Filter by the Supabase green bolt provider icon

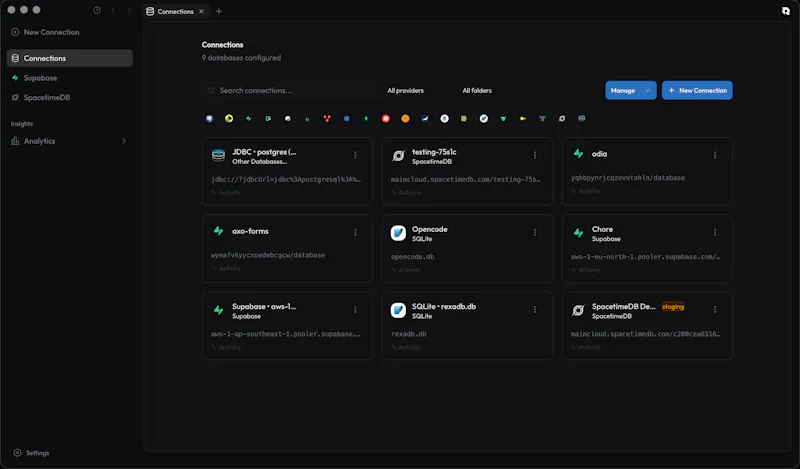pyautogui.click(x=248, y=118)
